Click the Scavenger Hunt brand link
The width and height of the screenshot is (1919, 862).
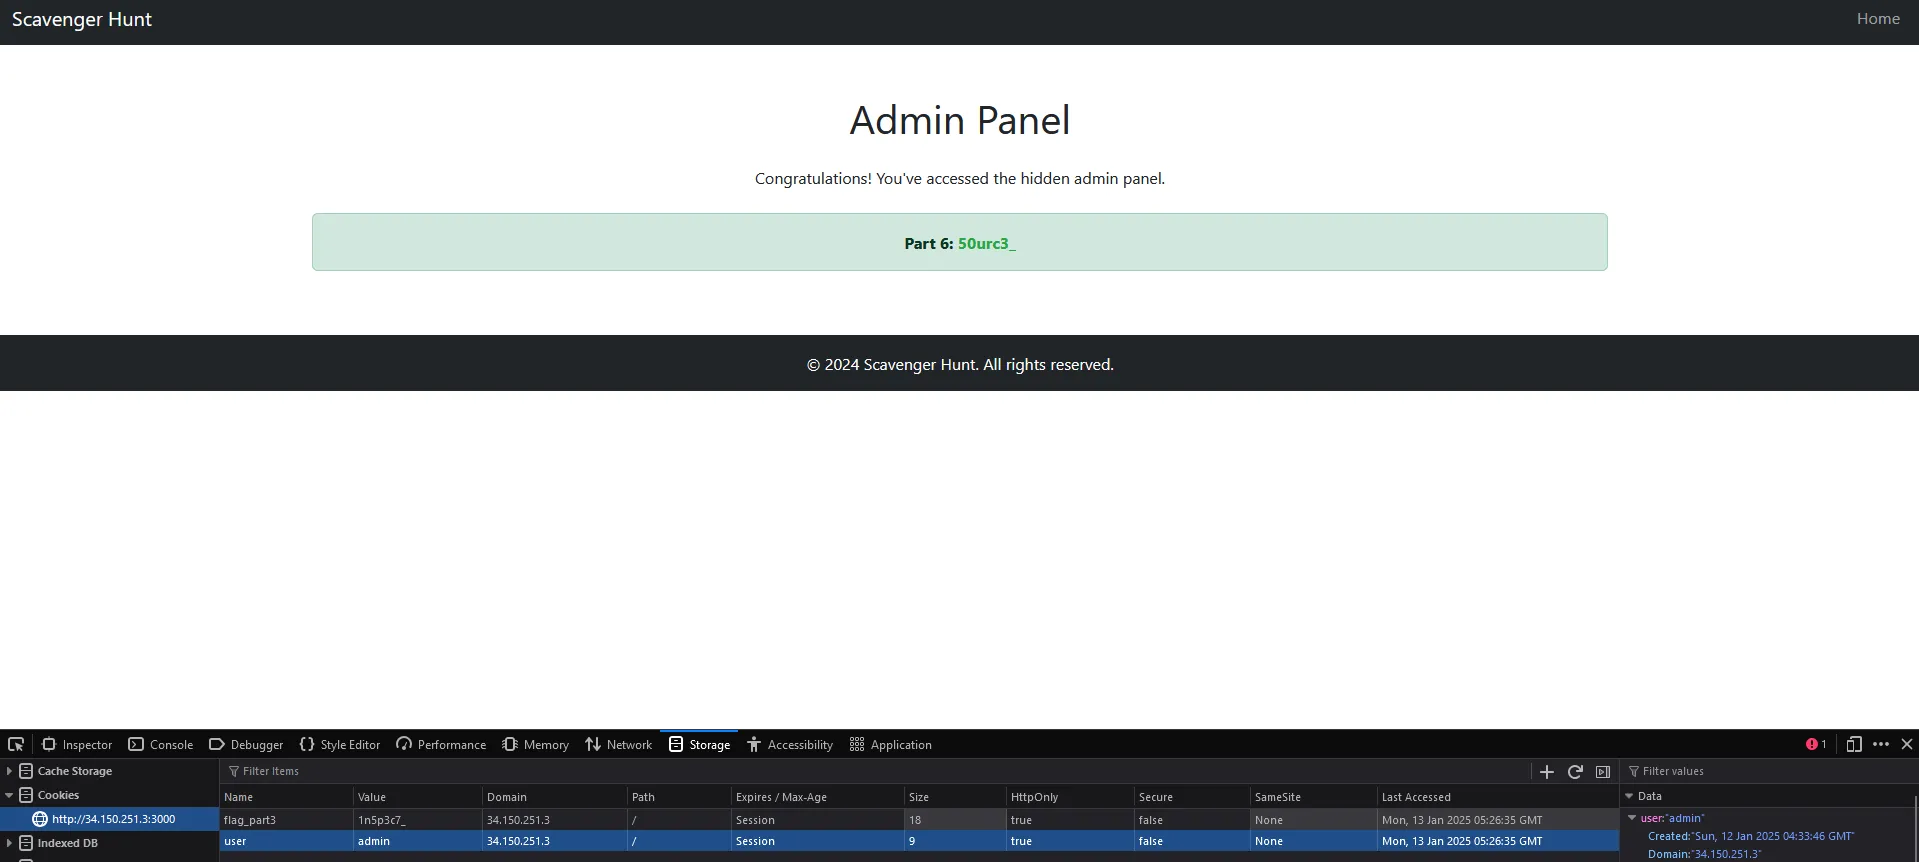click(x=82, y=20)
